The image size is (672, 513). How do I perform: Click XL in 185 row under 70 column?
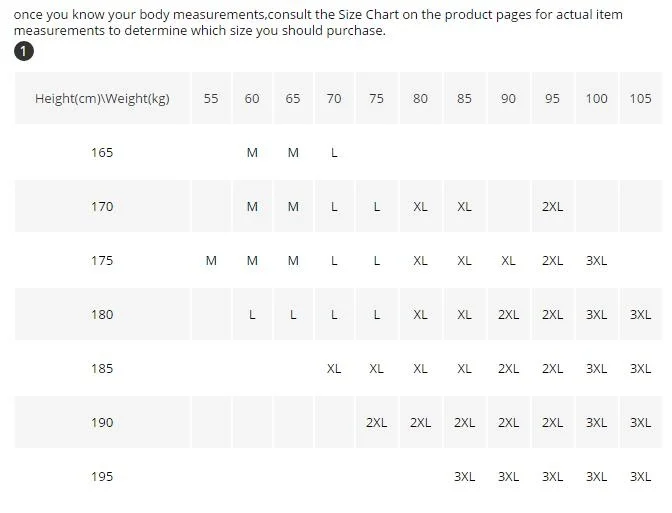coord(334,368)
